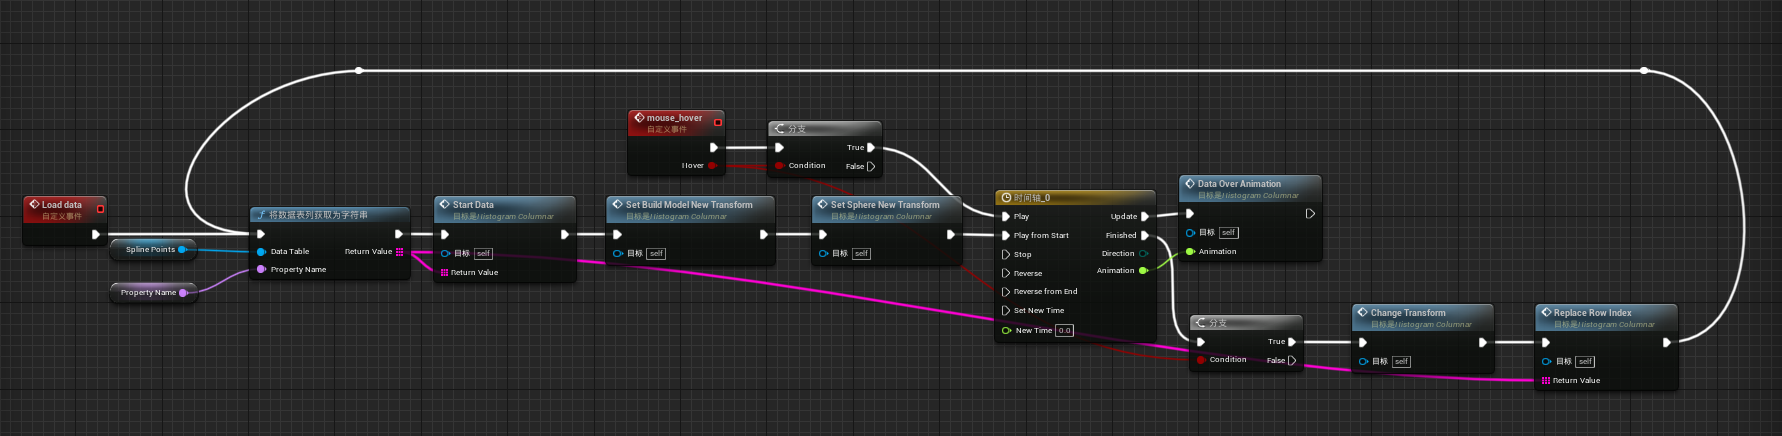Click the Data Table input pin
The width and height of the screenshot is (1782, 436).
point(261,252)
